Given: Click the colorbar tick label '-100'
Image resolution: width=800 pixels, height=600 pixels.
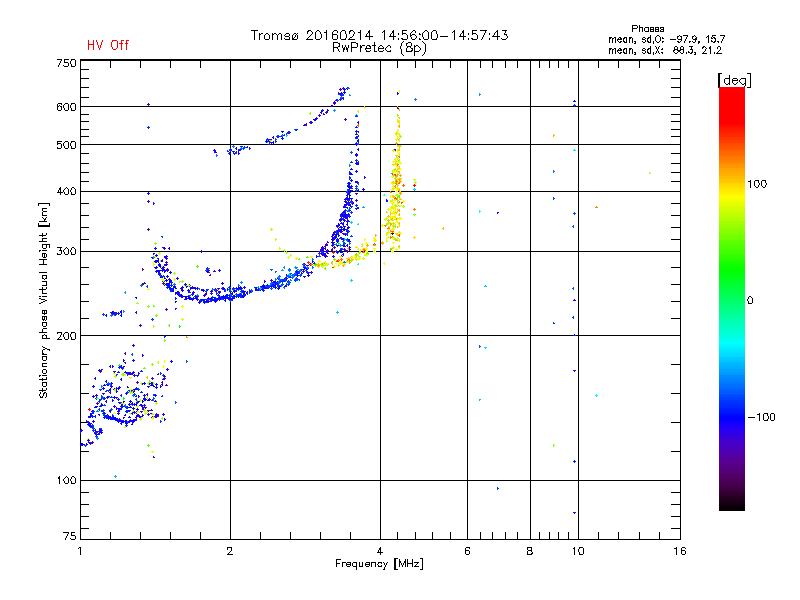Looking at the screenshot, I should tap(761, 417).
